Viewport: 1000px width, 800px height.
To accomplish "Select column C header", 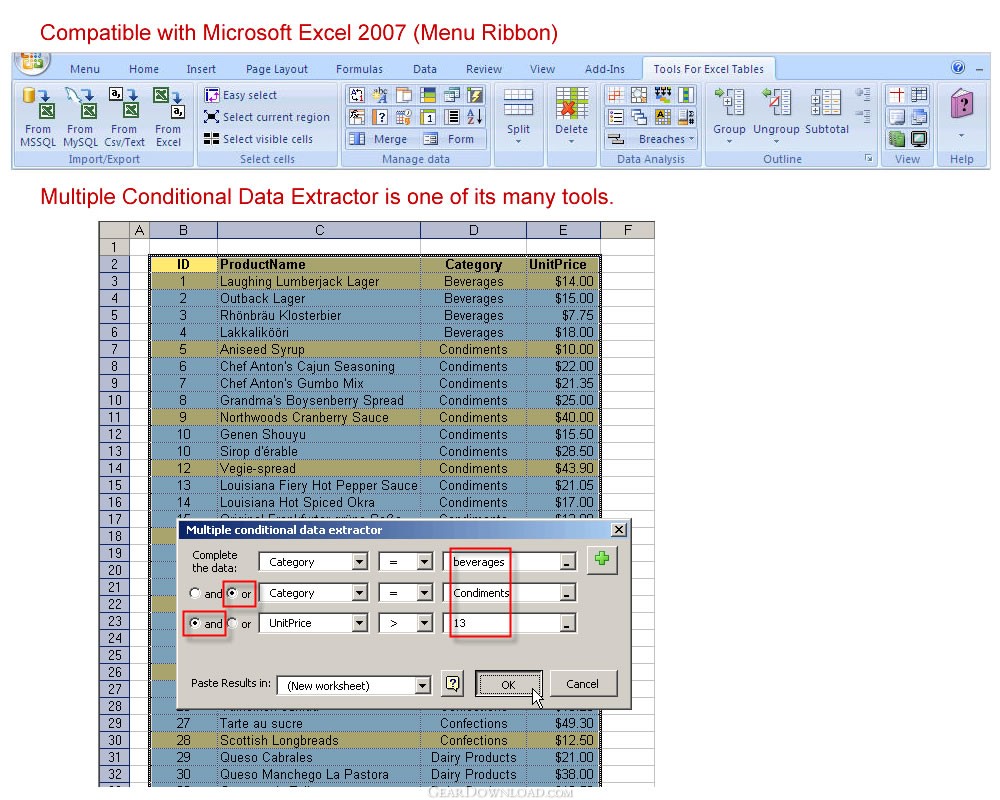I will (x=319, y=230).
